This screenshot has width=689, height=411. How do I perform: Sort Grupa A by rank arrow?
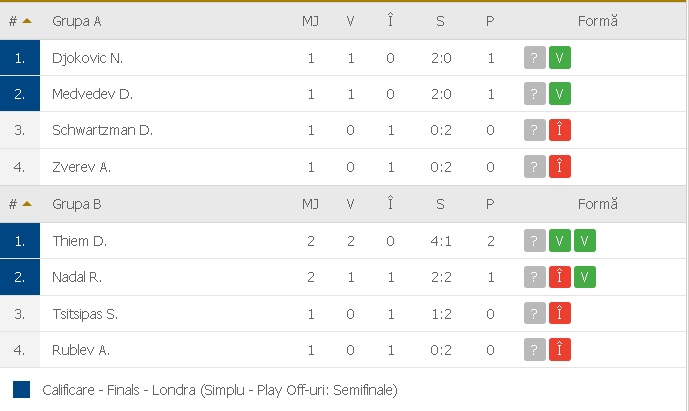(x=27, y=20)
